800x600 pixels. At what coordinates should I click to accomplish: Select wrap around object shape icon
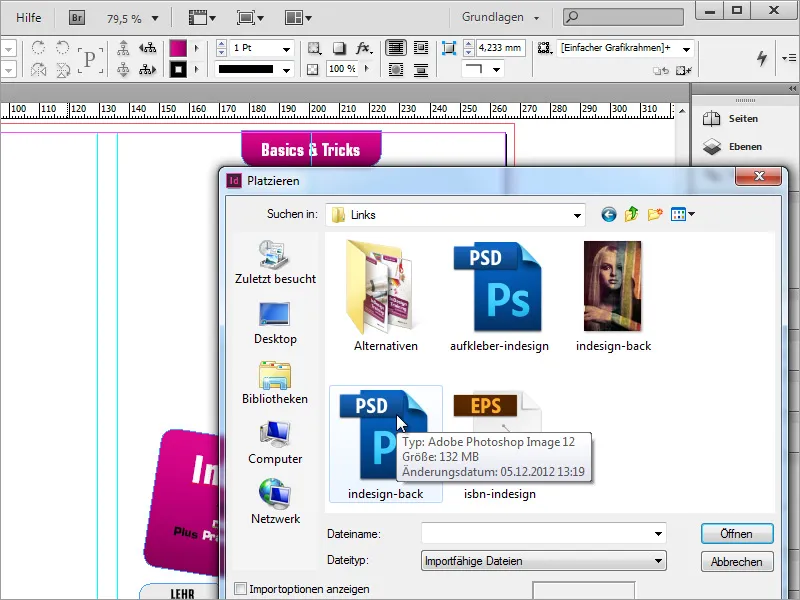click(x=396, y=69)
